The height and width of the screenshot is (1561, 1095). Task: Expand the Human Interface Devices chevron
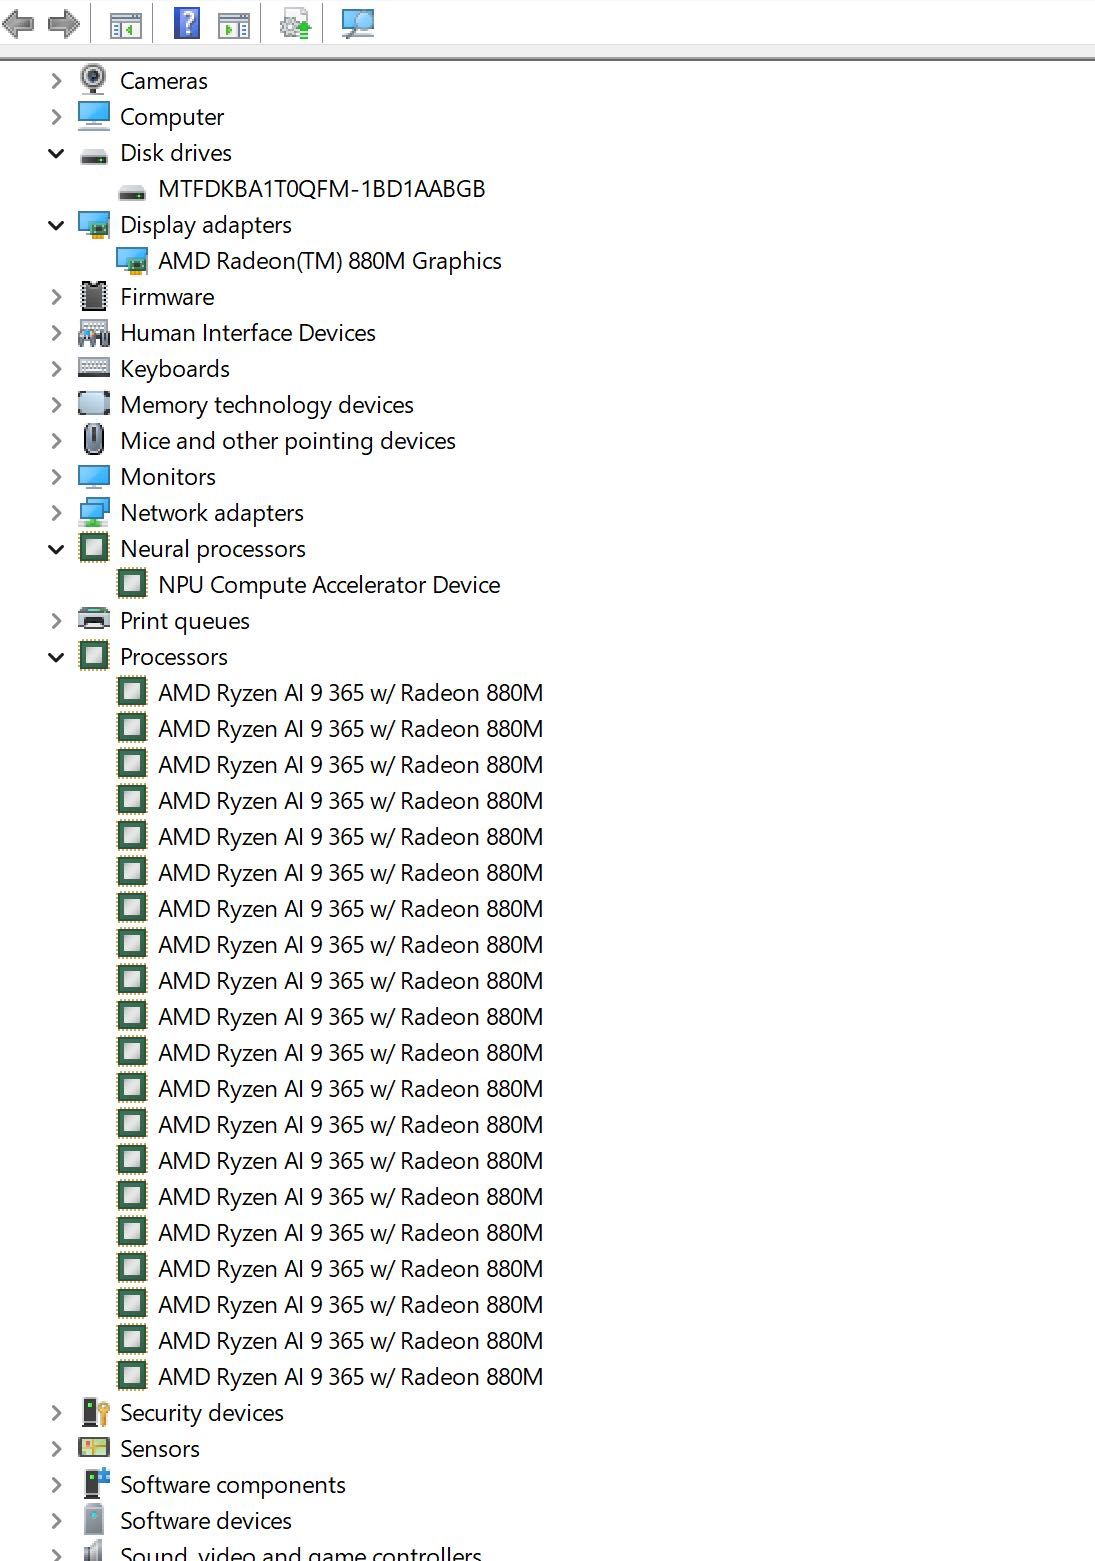[56, 333]
